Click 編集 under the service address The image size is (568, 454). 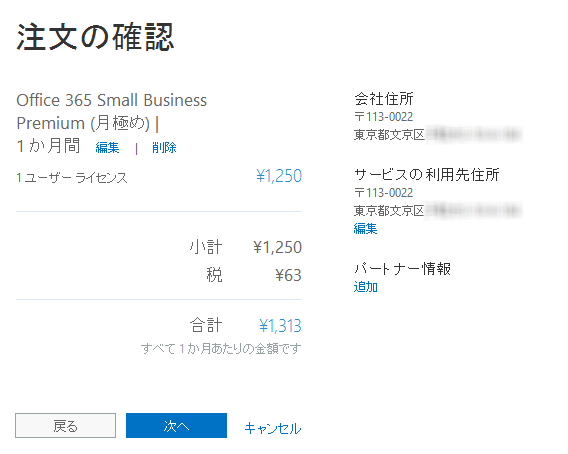click(x=365, y=229)
